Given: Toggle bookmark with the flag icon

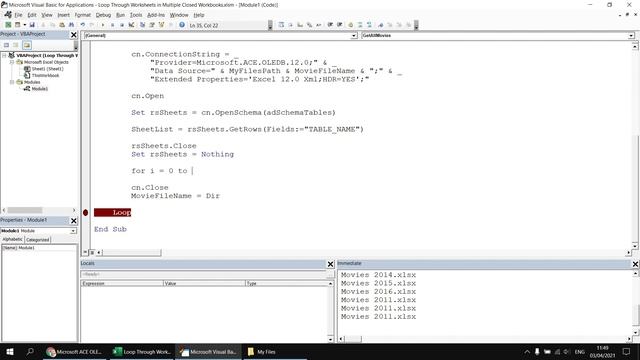Looking at the screenshot, I should [380, 25].
